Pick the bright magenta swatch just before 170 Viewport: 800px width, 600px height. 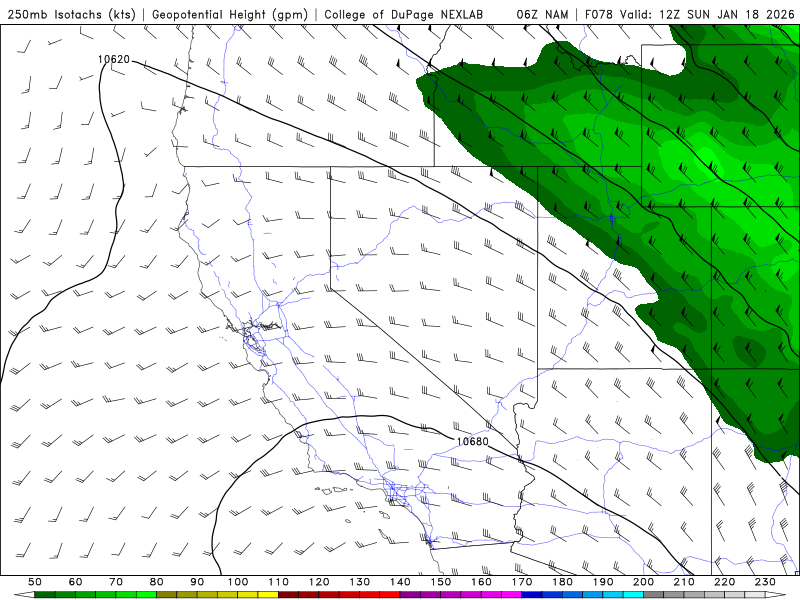[x=512, y=595]
